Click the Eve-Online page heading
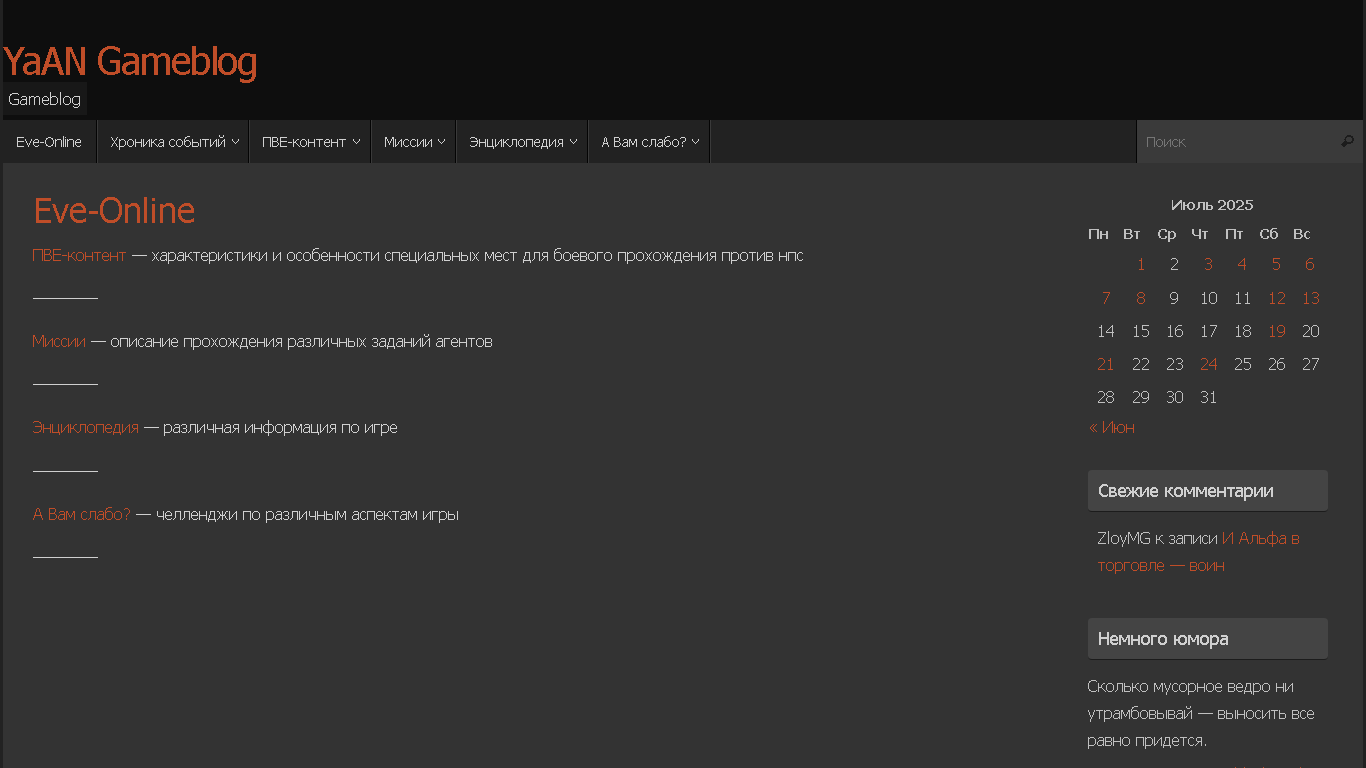 (114, 211)
